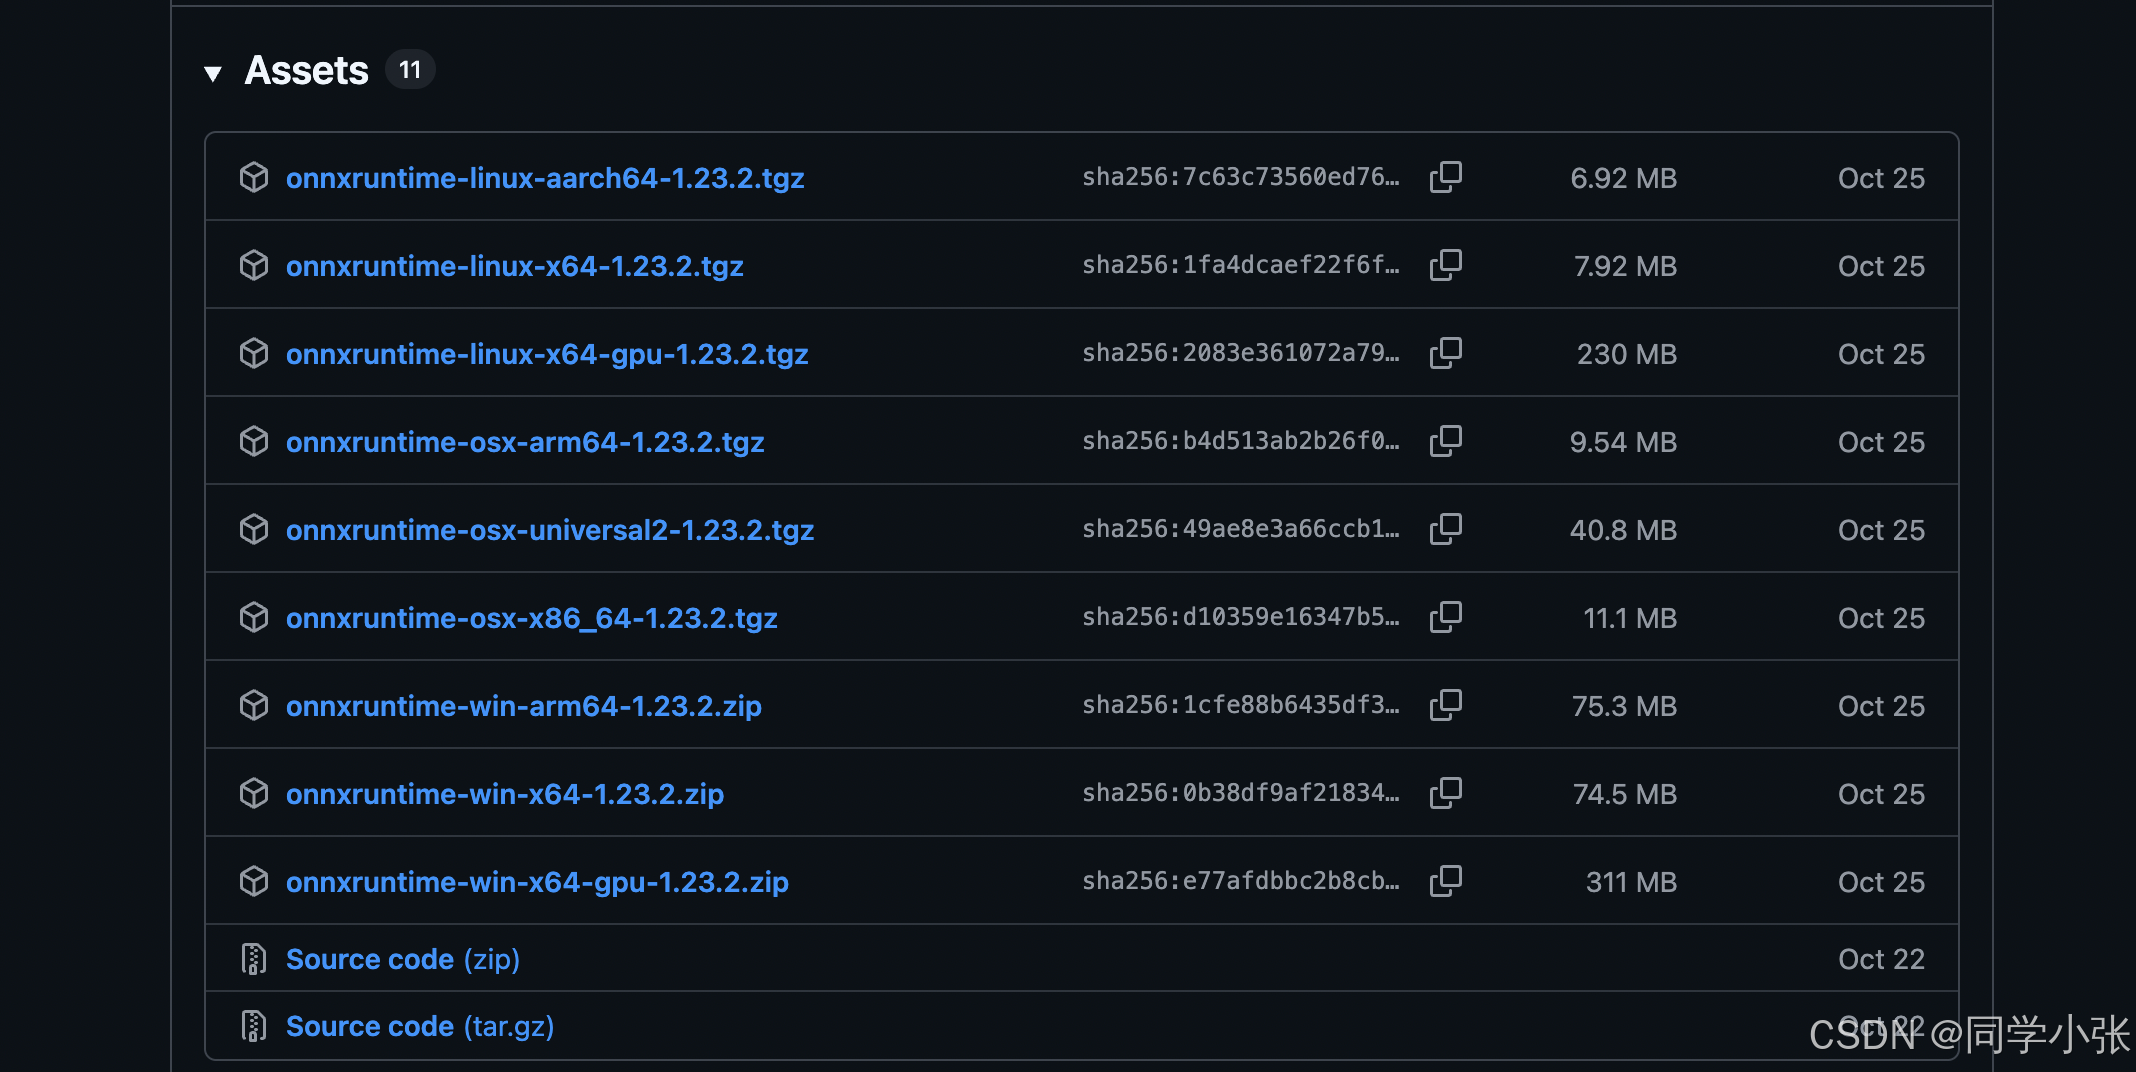Click Oct 22 date on Source code (zip) row
Screen dimensions: 2136x1072
tap(1881, 959)
